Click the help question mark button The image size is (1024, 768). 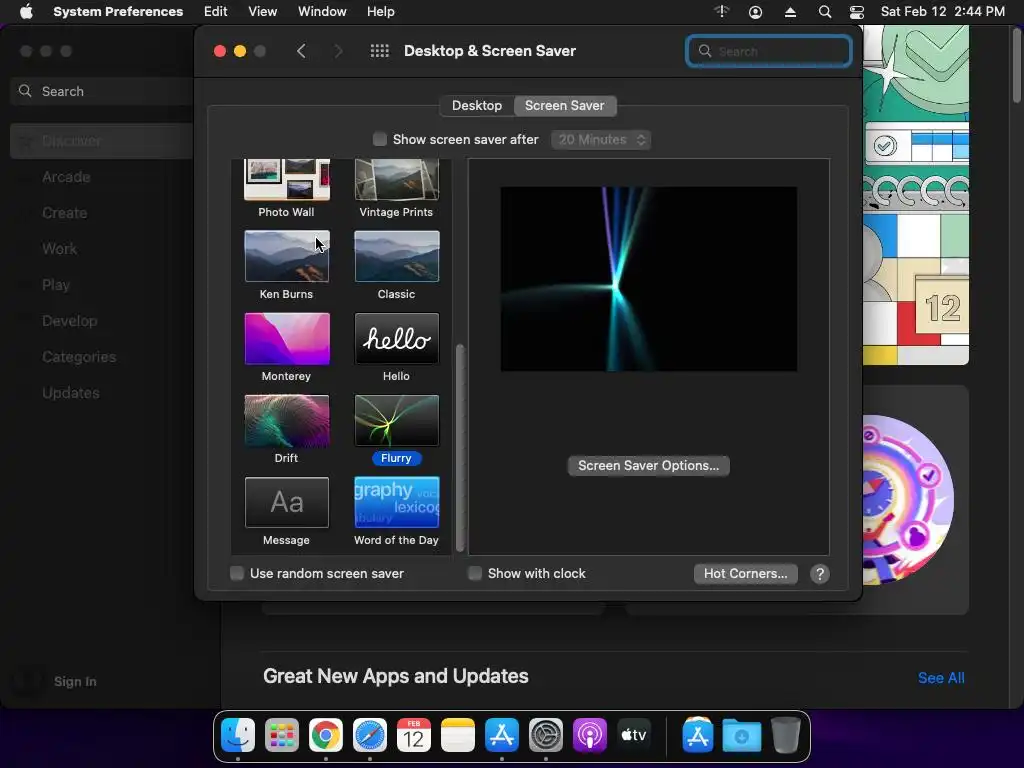coord(820,574)
